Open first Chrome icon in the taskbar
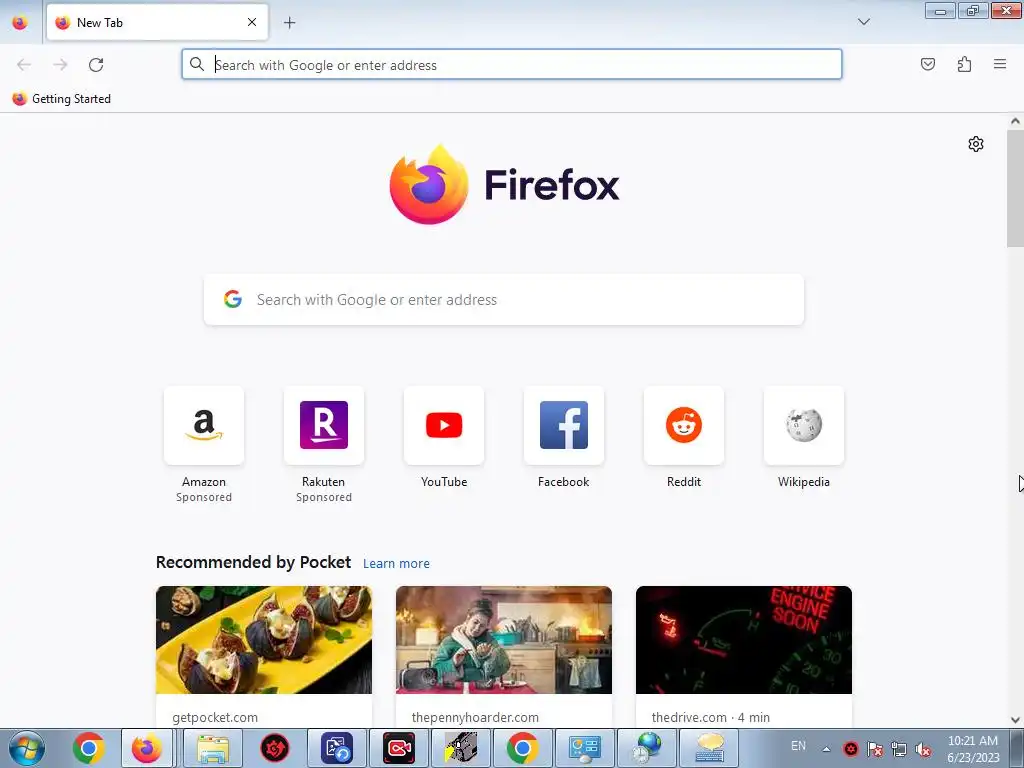 click(x=89, y=748)
